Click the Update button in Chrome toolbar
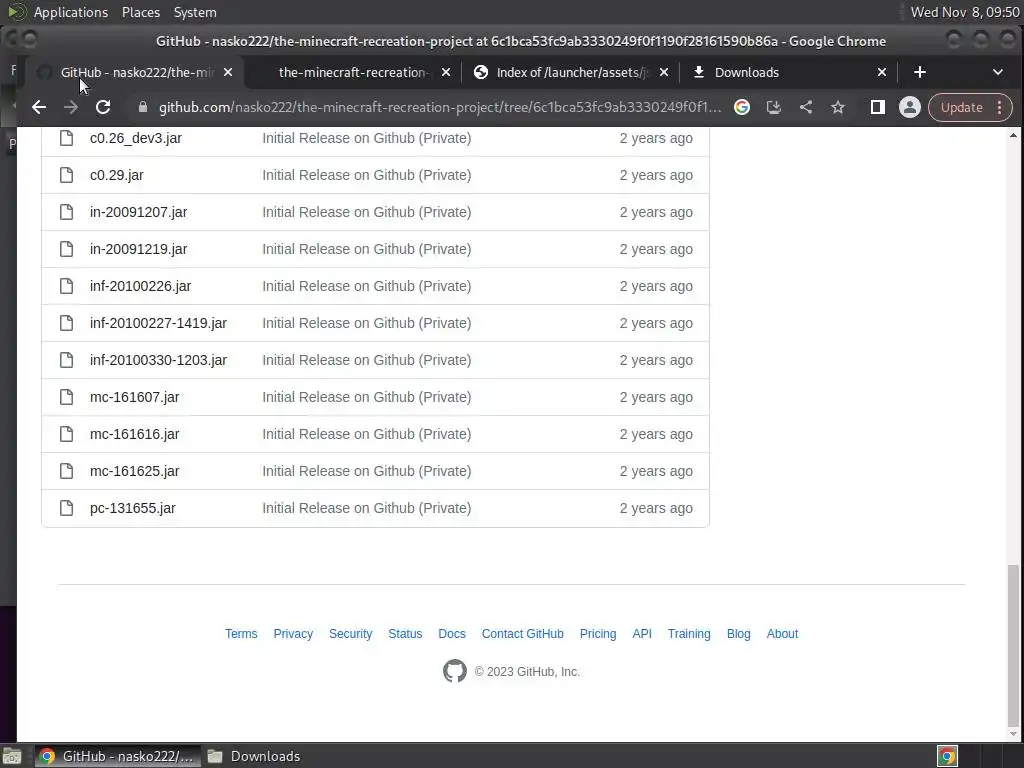1024x768 pixels. [961, 107]
